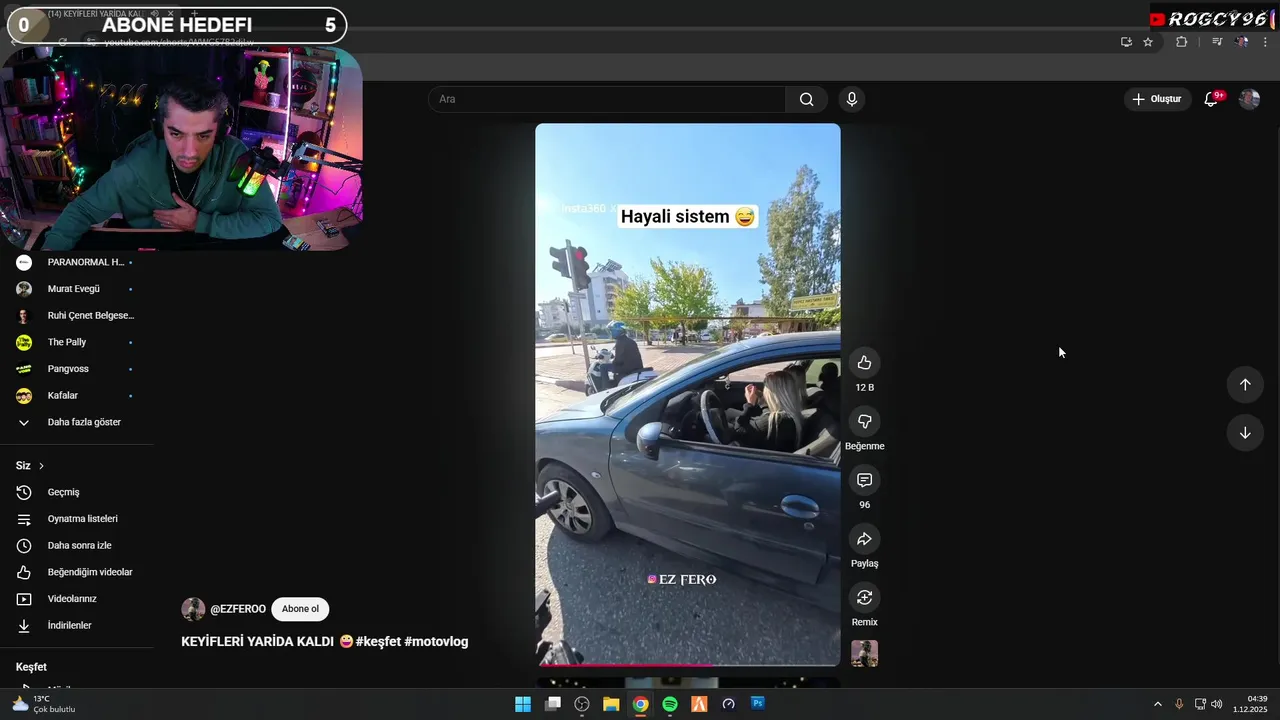Open Spotify from taskbar
Viewport: 1280px width, 720px height.
pyautogui.click(x=670, y=704)
